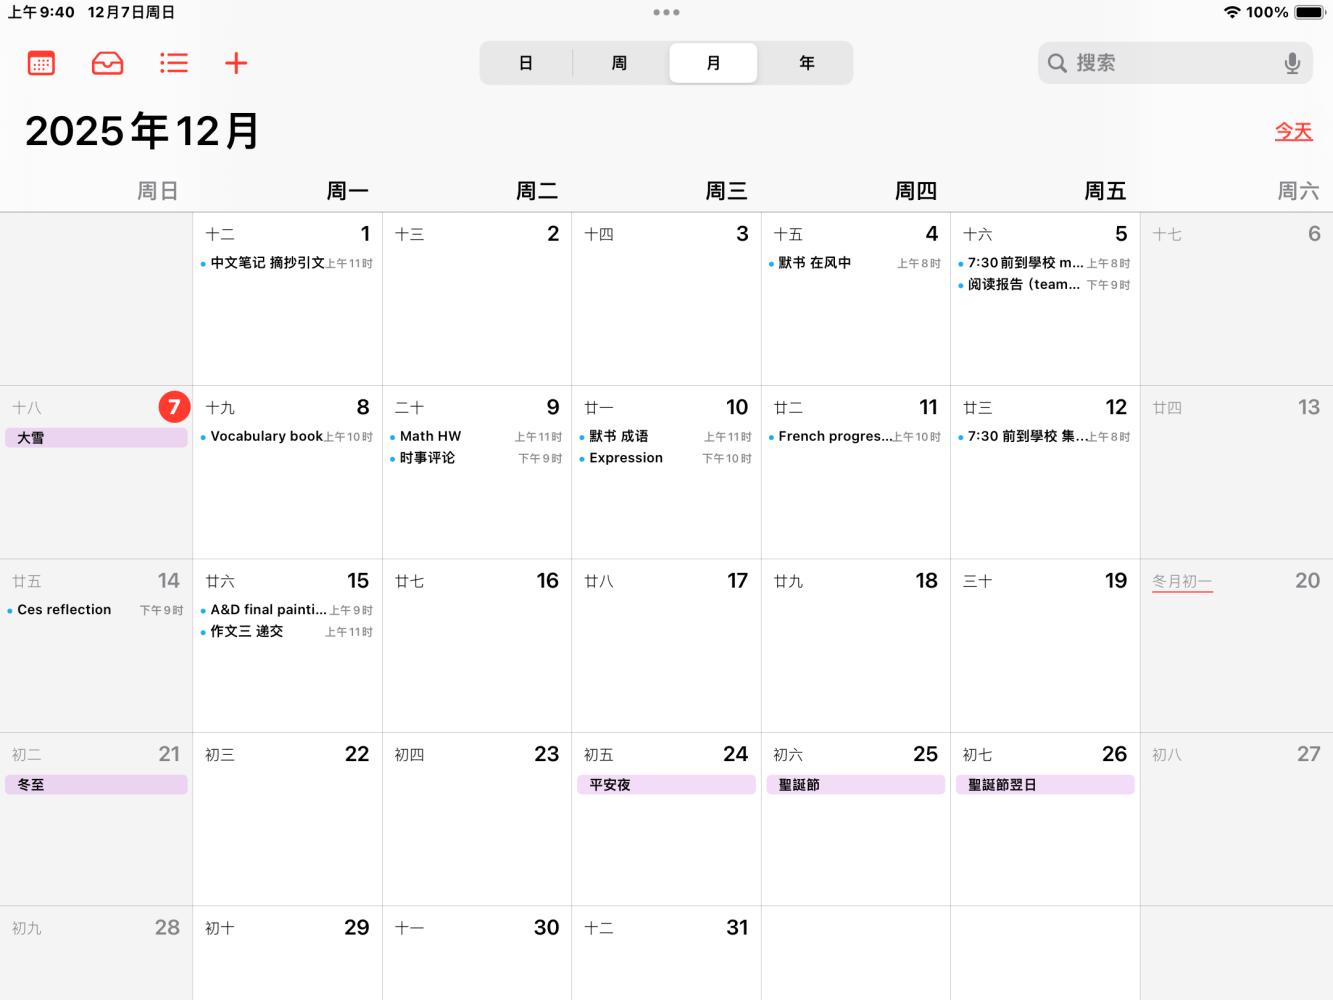Viewport: 1333px width, 1000px height.
Task: Tap the magnifying glass search icon
Action: coord(1057,63)
